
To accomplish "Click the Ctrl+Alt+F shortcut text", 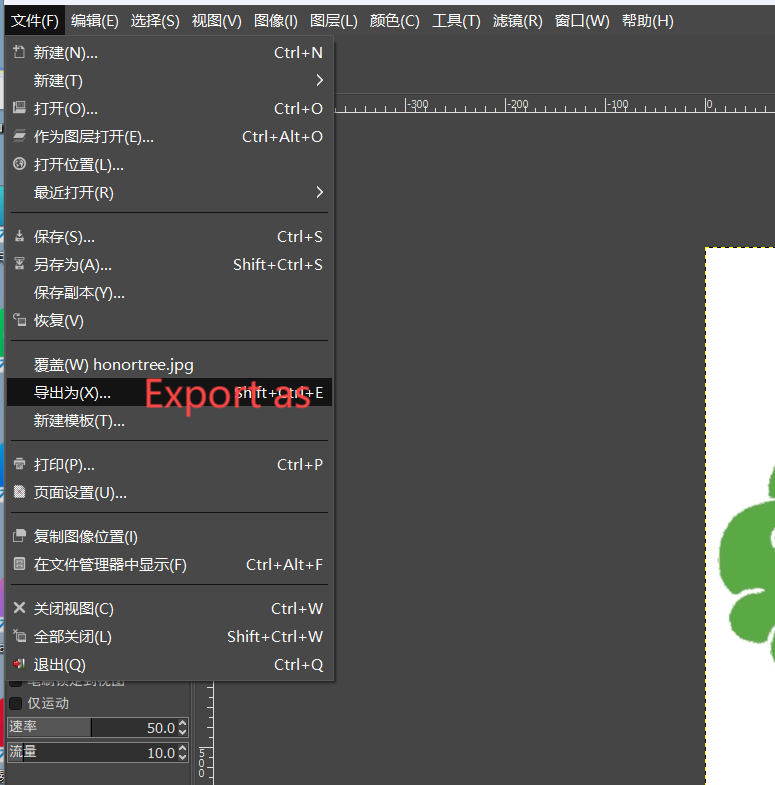I will pyautogui.click(x=284, y=565).
